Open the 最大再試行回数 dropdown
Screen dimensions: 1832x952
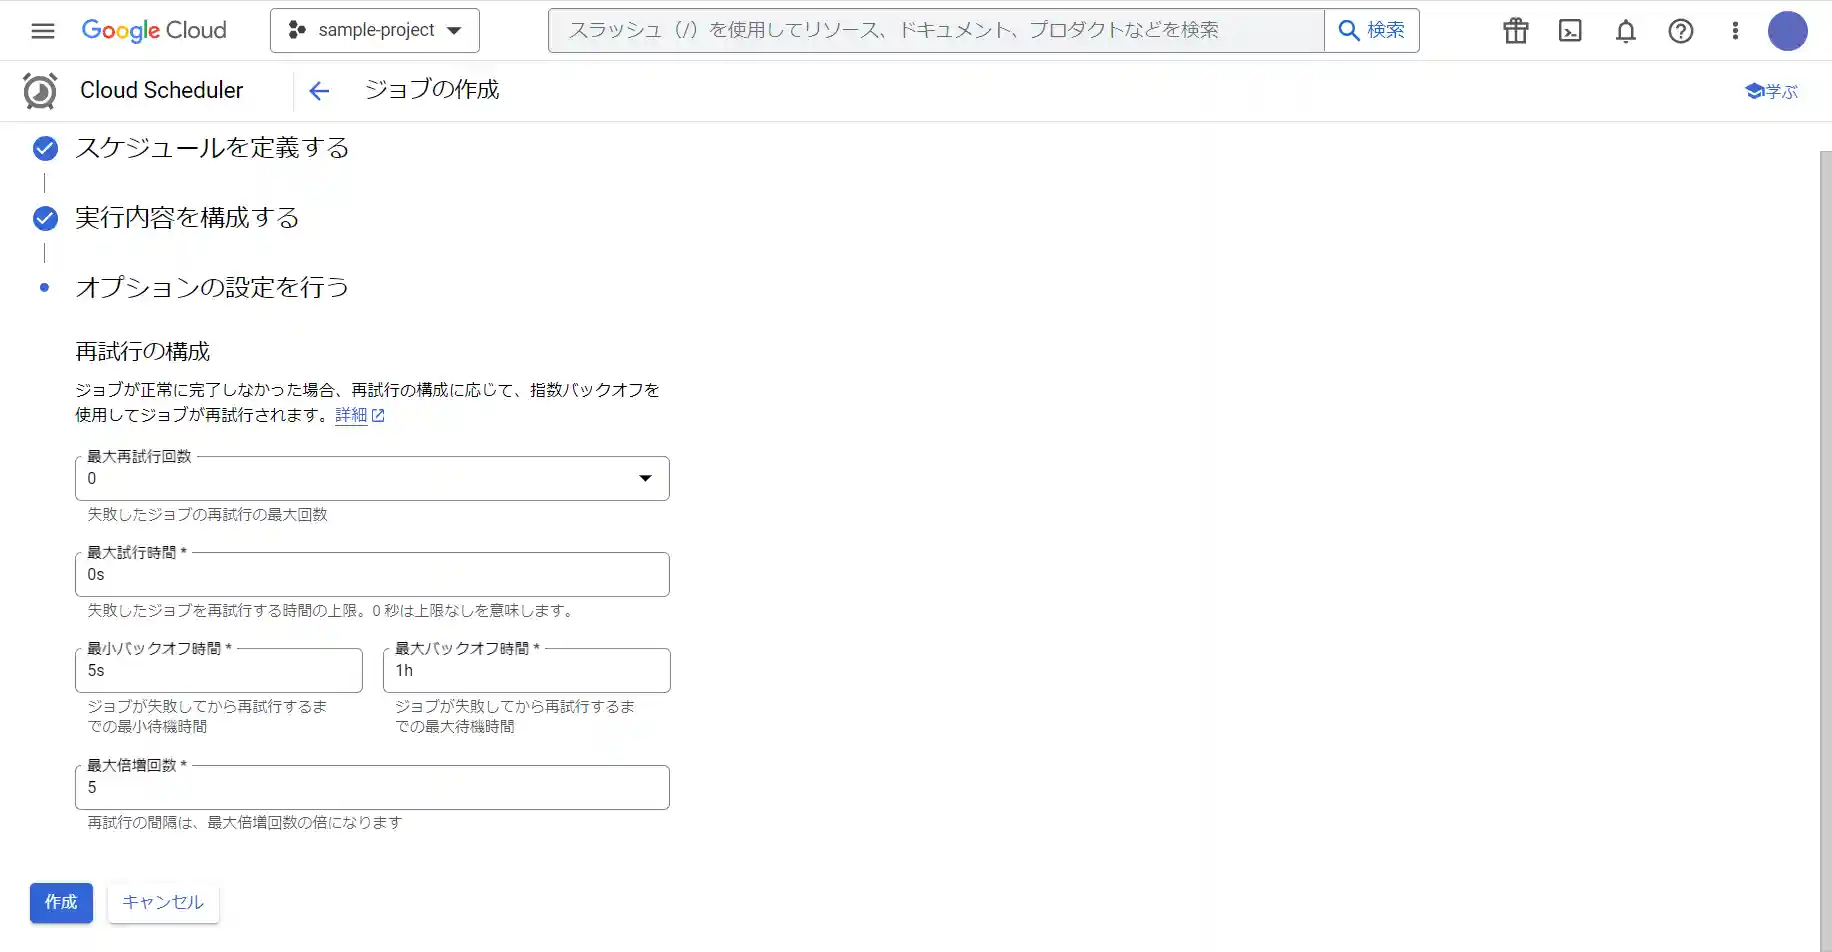click(x=372, y=479)
